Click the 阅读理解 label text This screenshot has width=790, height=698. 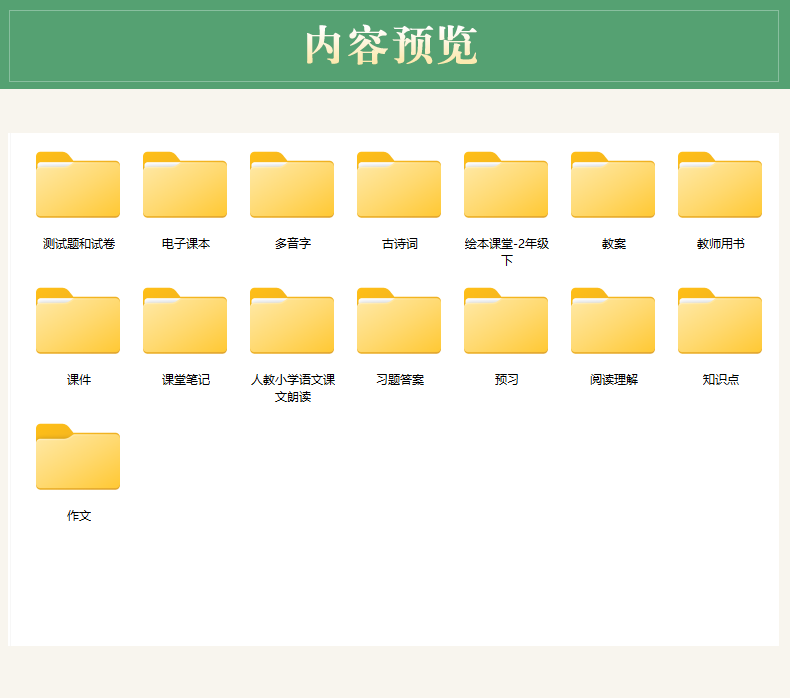[x=614, y=379]
